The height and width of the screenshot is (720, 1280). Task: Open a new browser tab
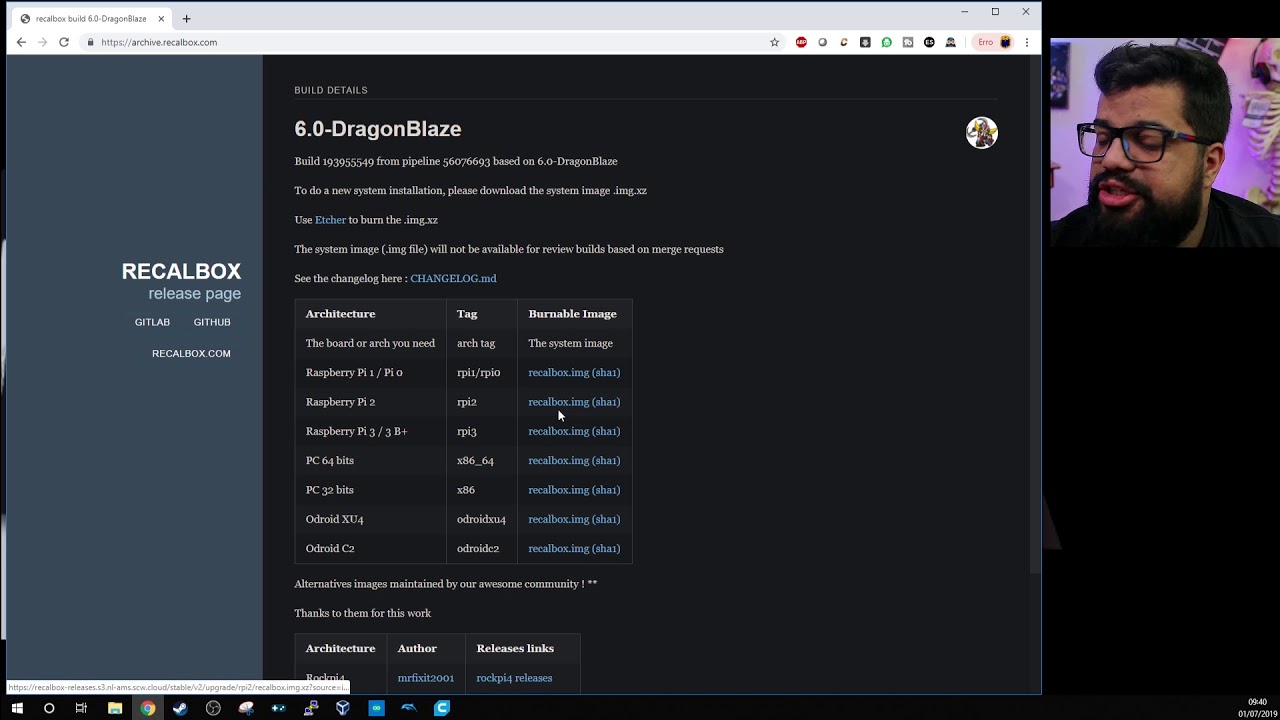(x=186, y=18)
